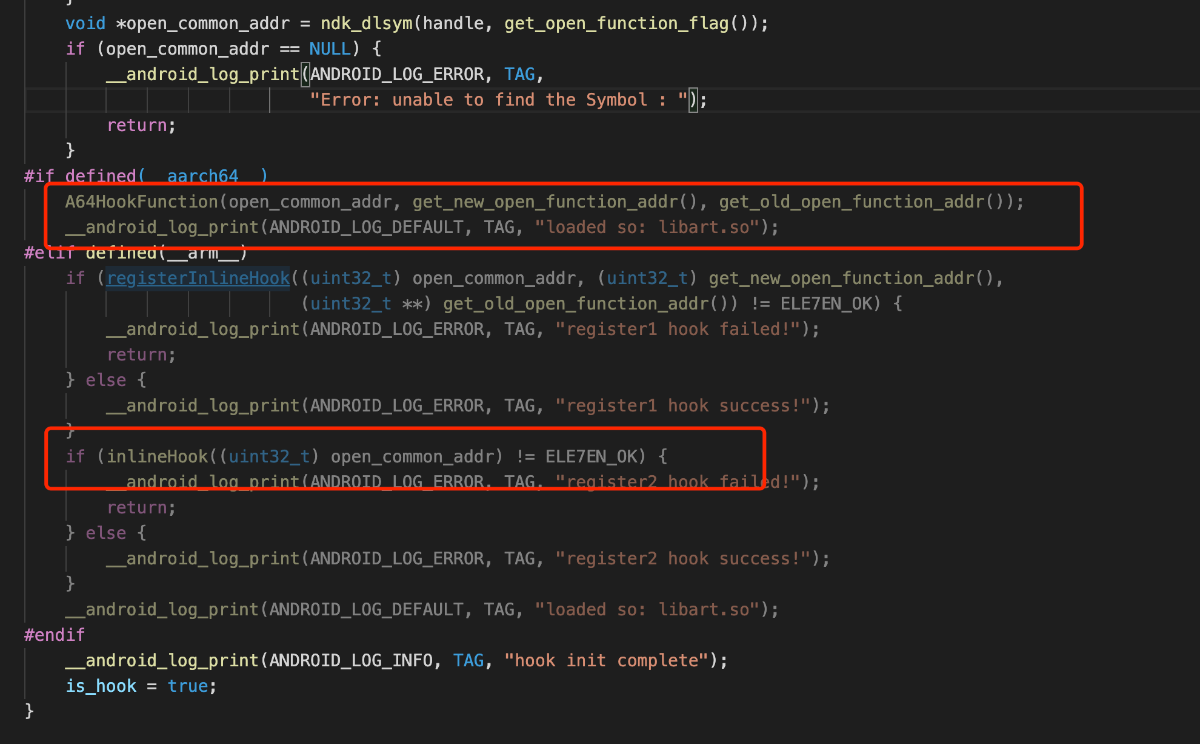Click ELE7EN_OK on the inlineHook line
1200x744 pixels.
coord(591,456)
